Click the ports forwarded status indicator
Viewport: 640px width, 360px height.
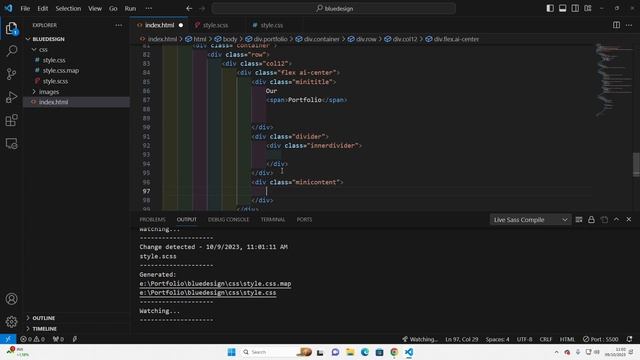[58, 339]
